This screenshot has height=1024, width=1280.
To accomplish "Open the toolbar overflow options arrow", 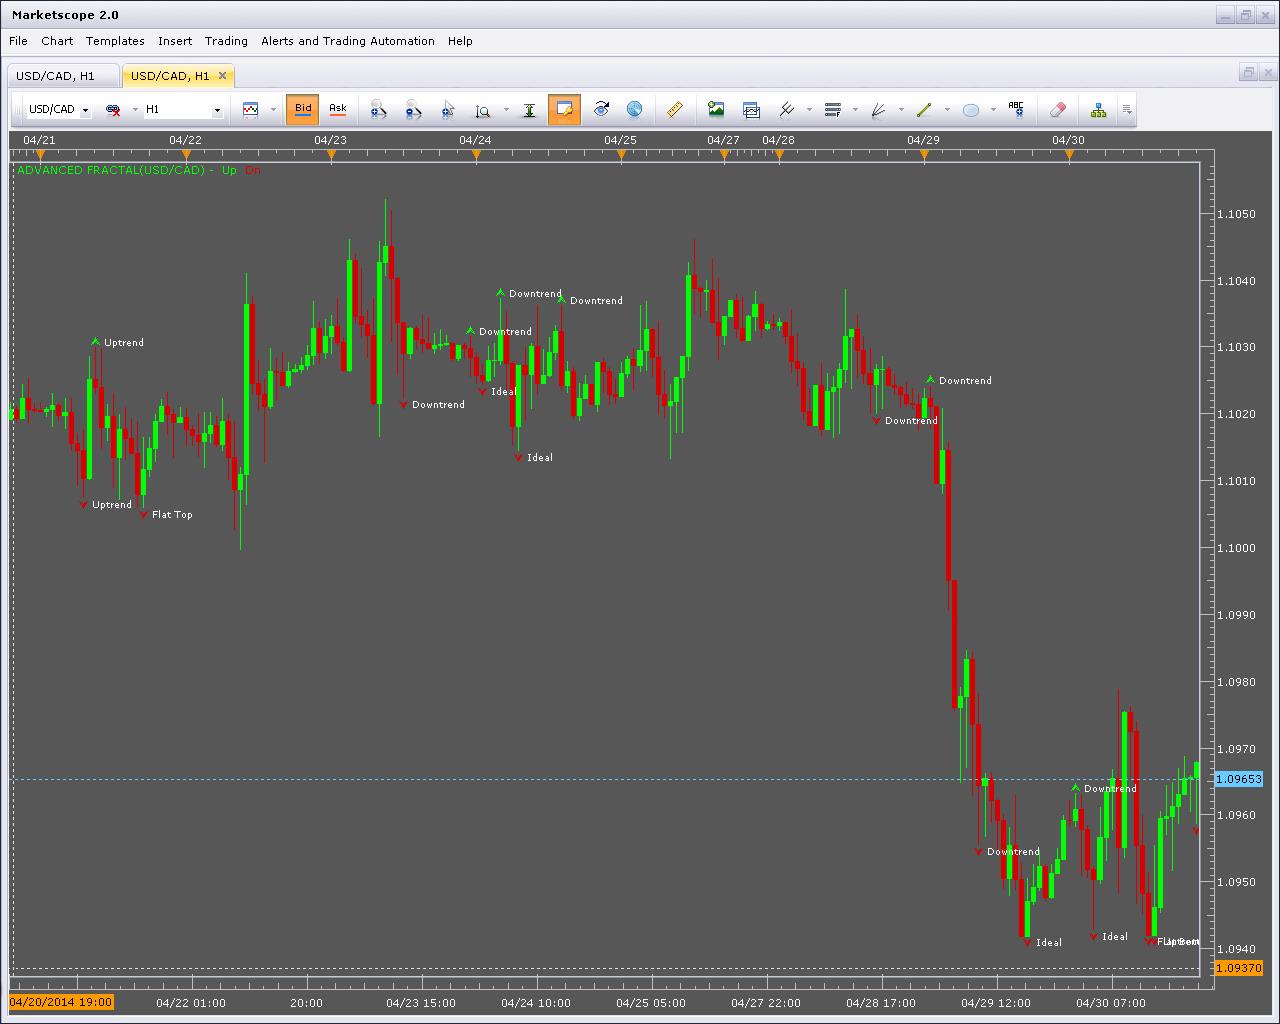I will 1127,110.
